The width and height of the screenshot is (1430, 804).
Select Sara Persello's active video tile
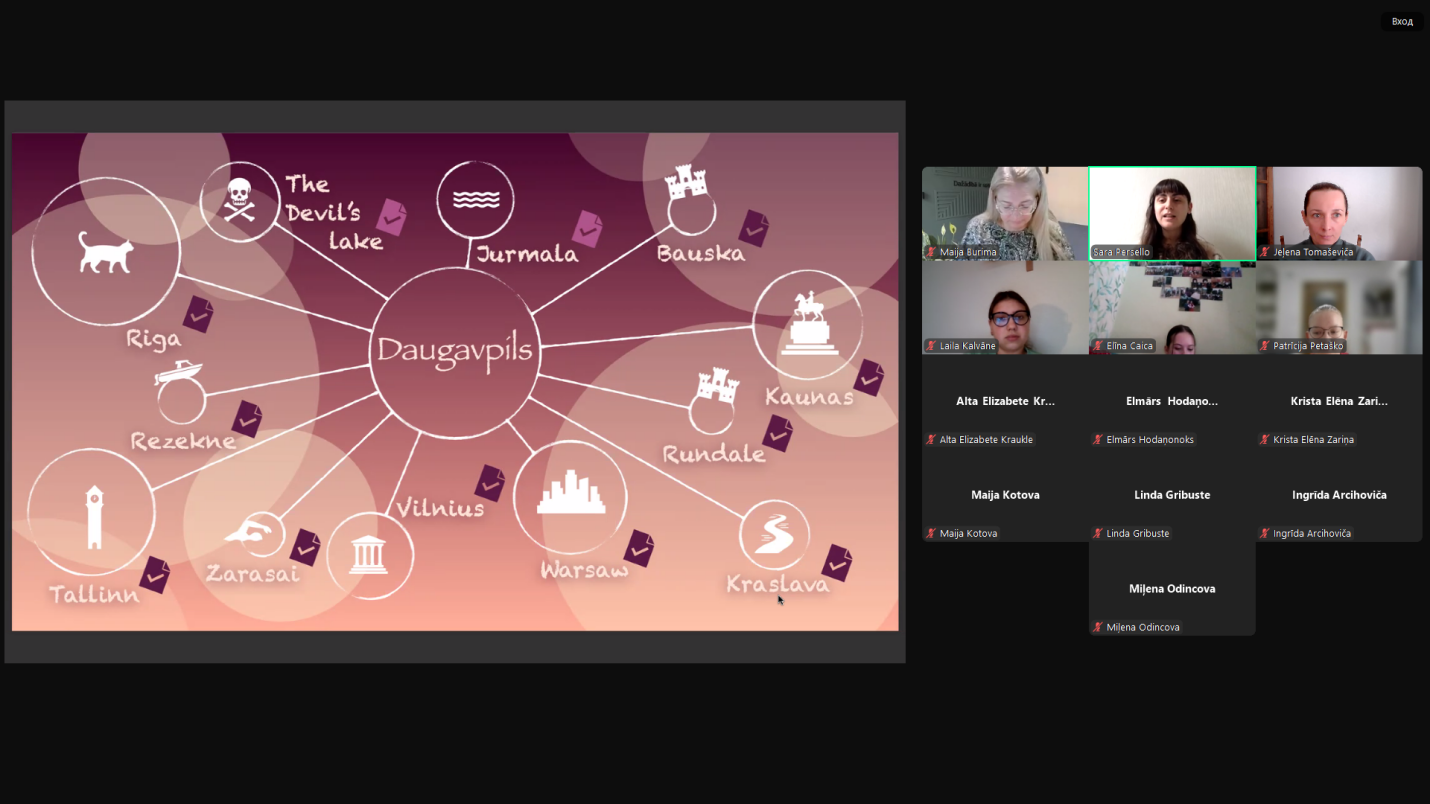(1172, 213)
